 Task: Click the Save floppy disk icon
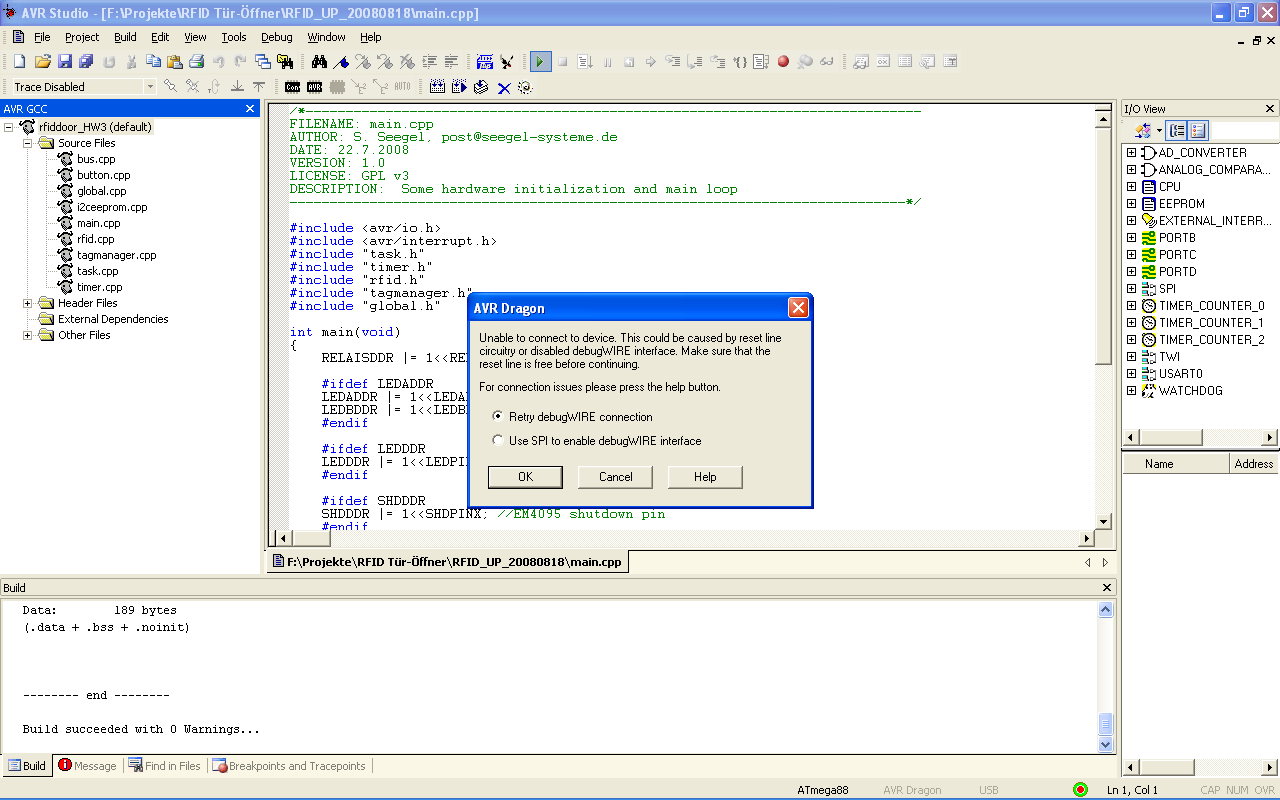tap(64, 62)
